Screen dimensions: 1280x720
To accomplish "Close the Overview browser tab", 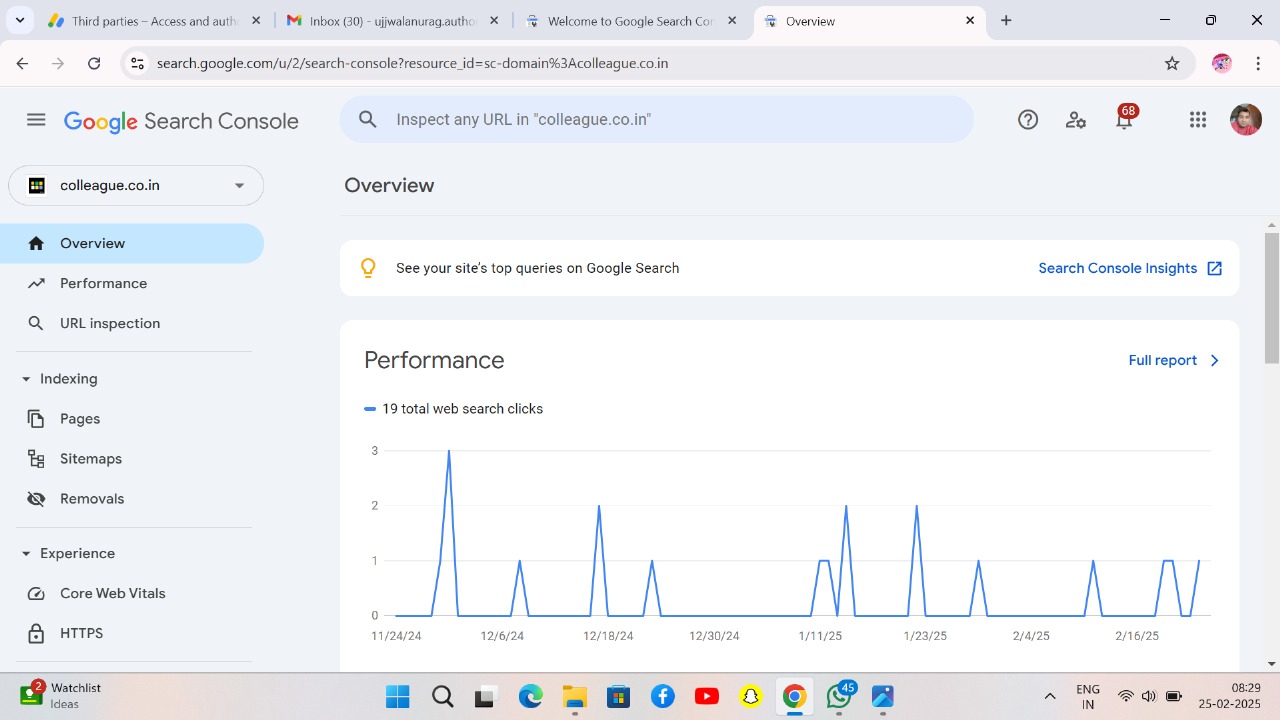I will coord(970,20).
